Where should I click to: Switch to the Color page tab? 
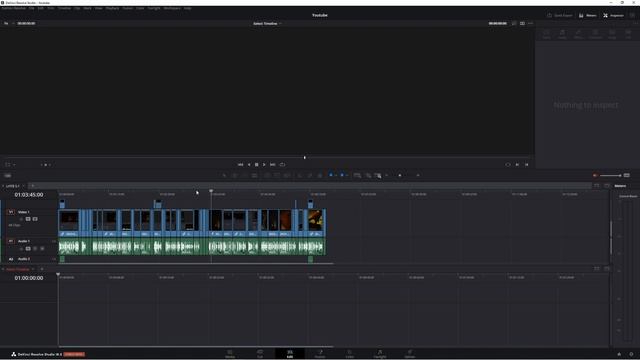(x=350, y=353)
